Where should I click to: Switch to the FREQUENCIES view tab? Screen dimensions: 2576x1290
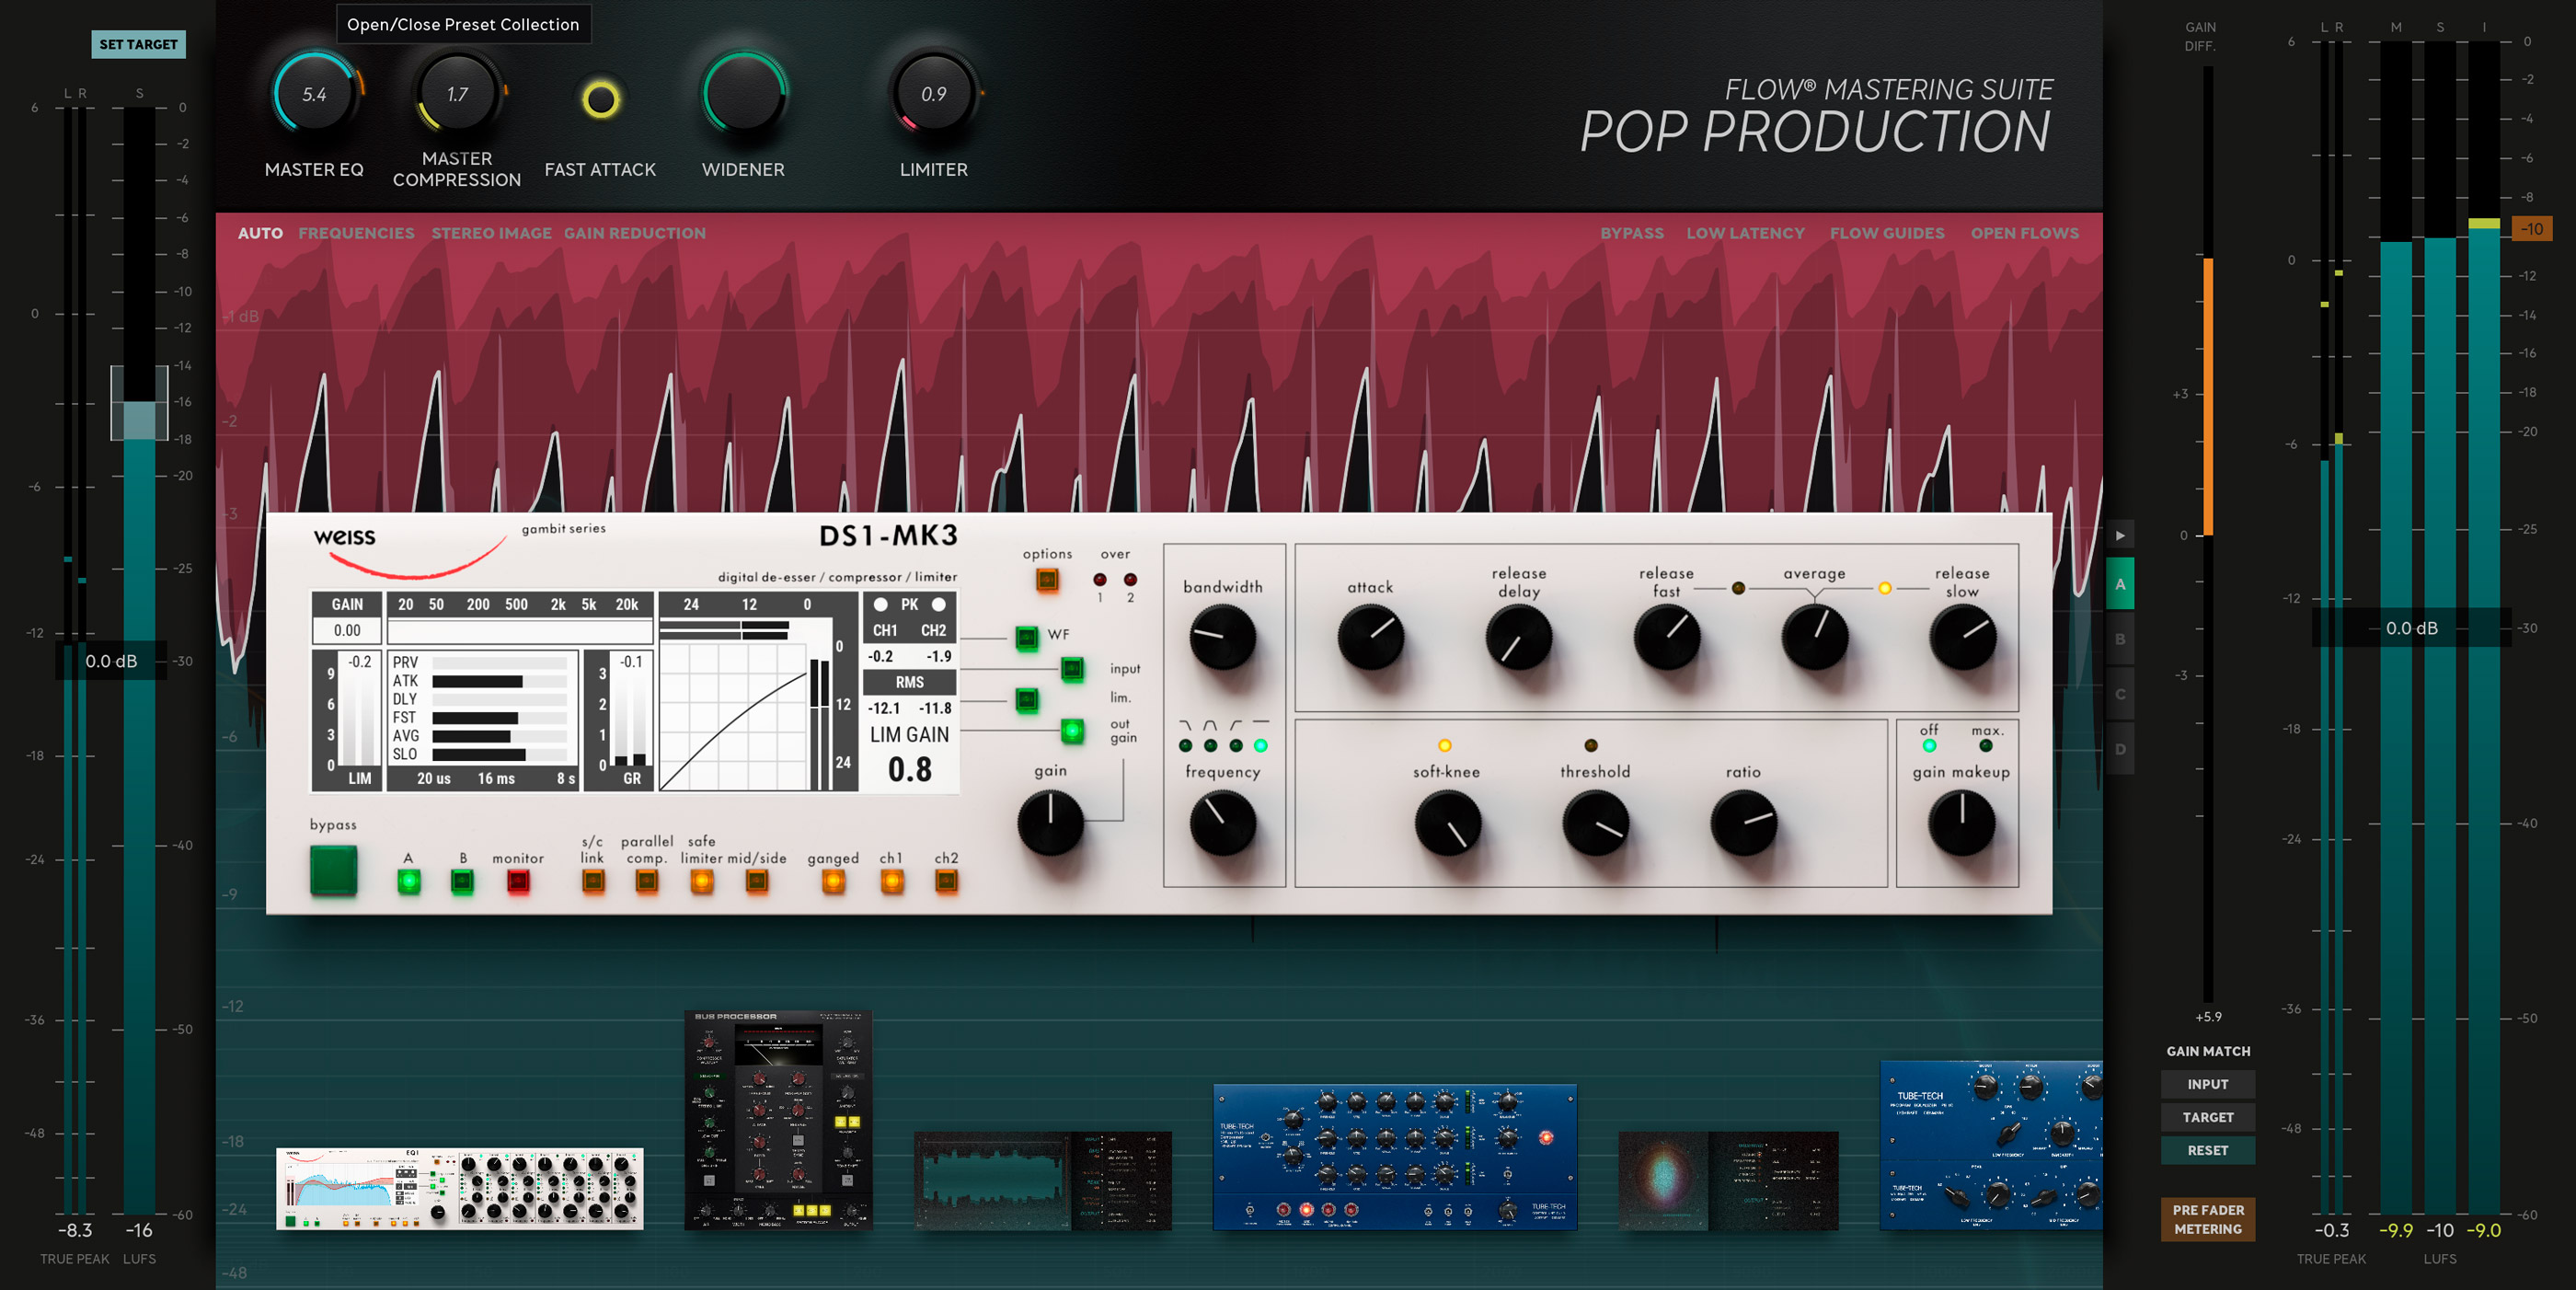[x=356, y=233]
